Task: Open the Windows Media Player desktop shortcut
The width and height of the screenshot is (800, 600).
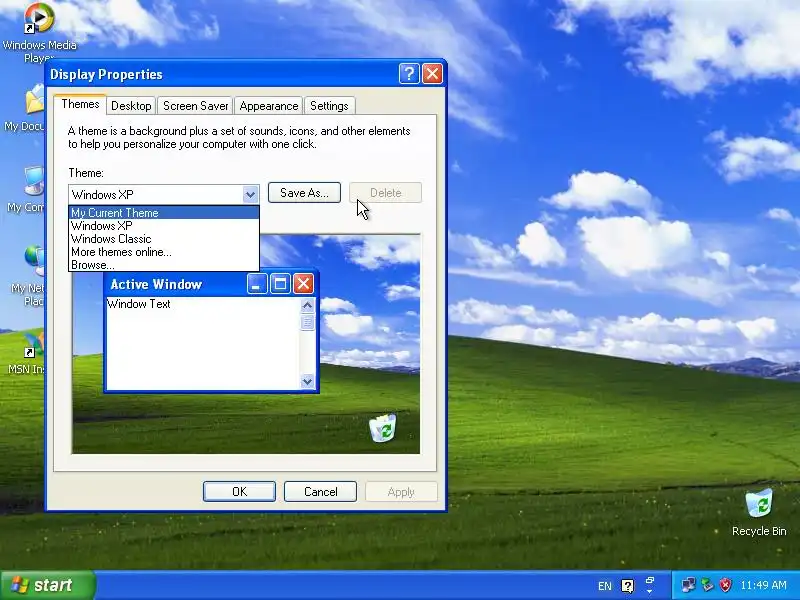Action: pos(39,32)
